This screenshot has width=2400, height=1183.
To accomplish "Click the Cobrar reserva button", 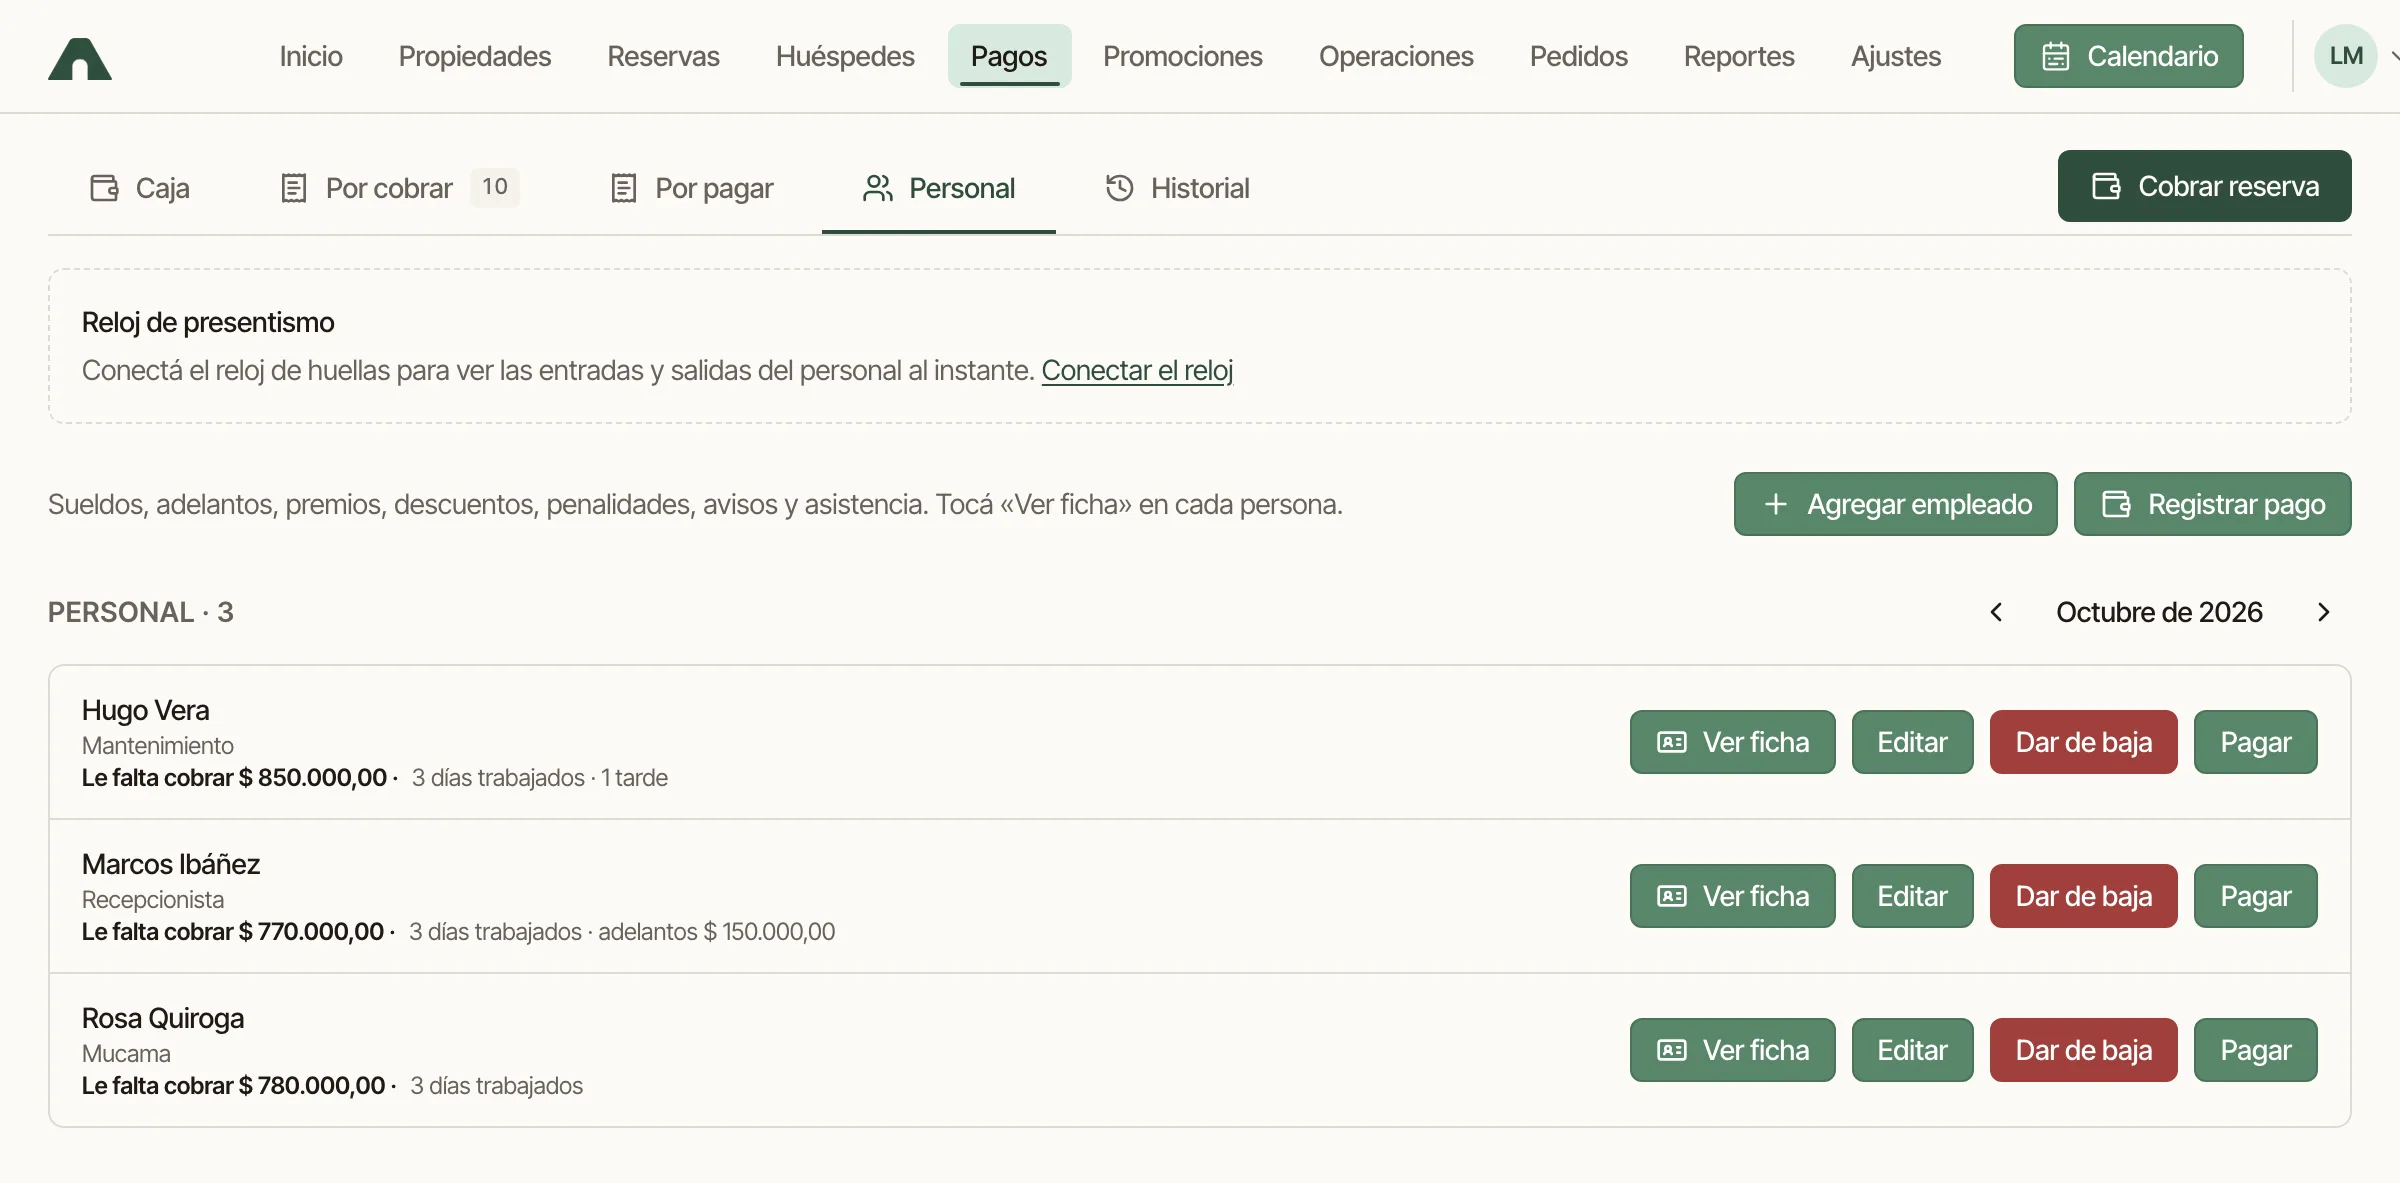I will coord(2204,186).
